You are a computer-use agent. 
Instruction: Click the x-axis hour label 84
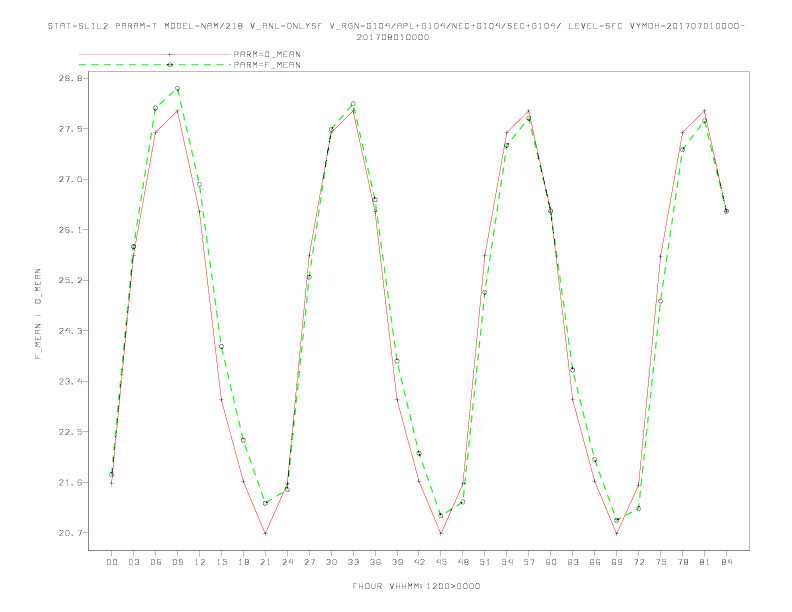coord(726,562)
